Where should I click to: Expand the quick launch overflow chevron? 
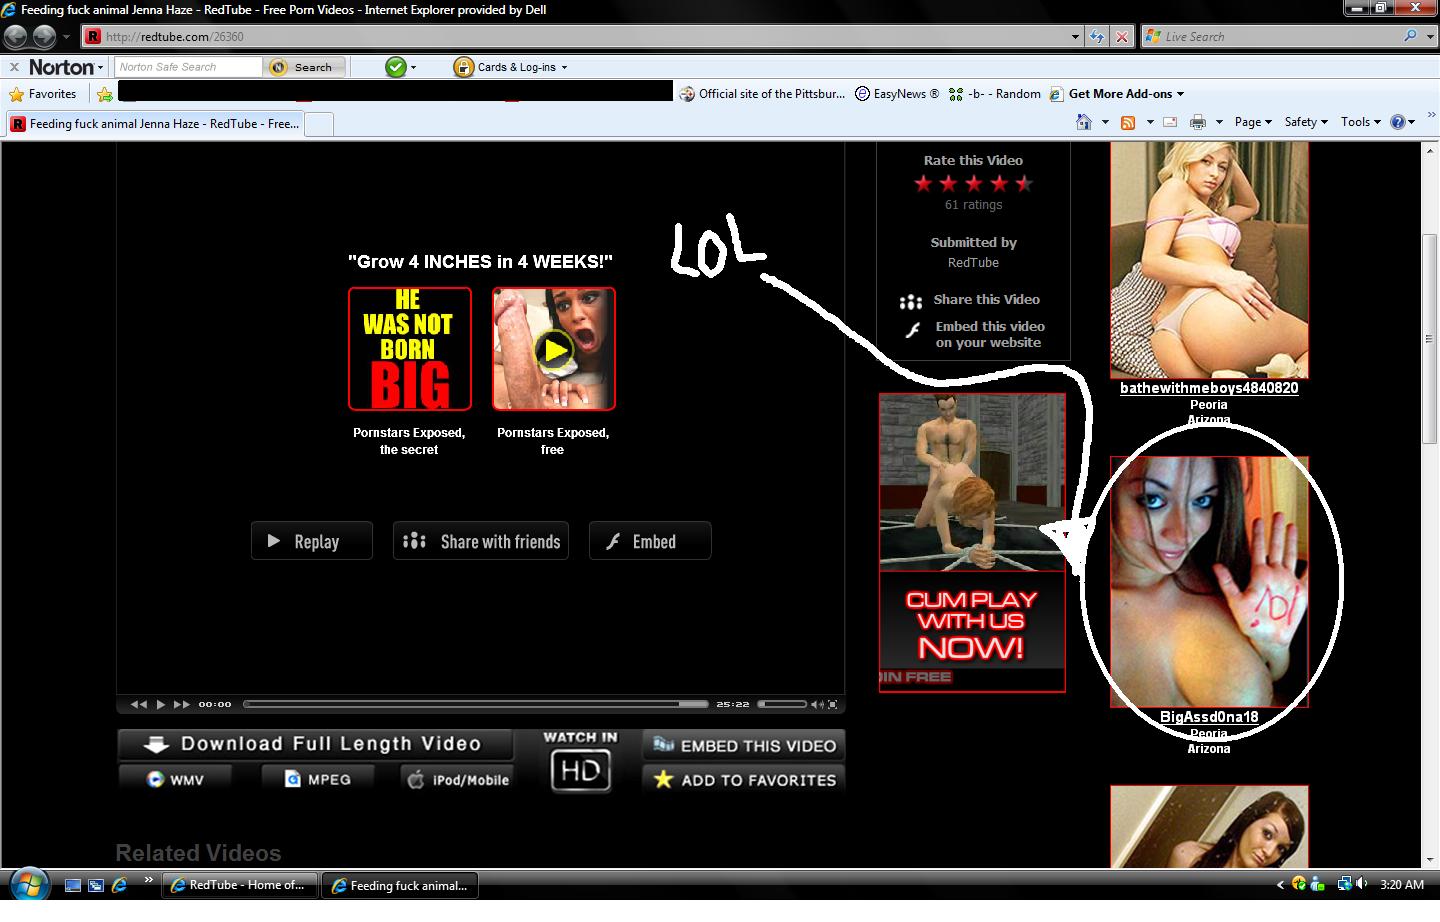click(x=148, y=880)
